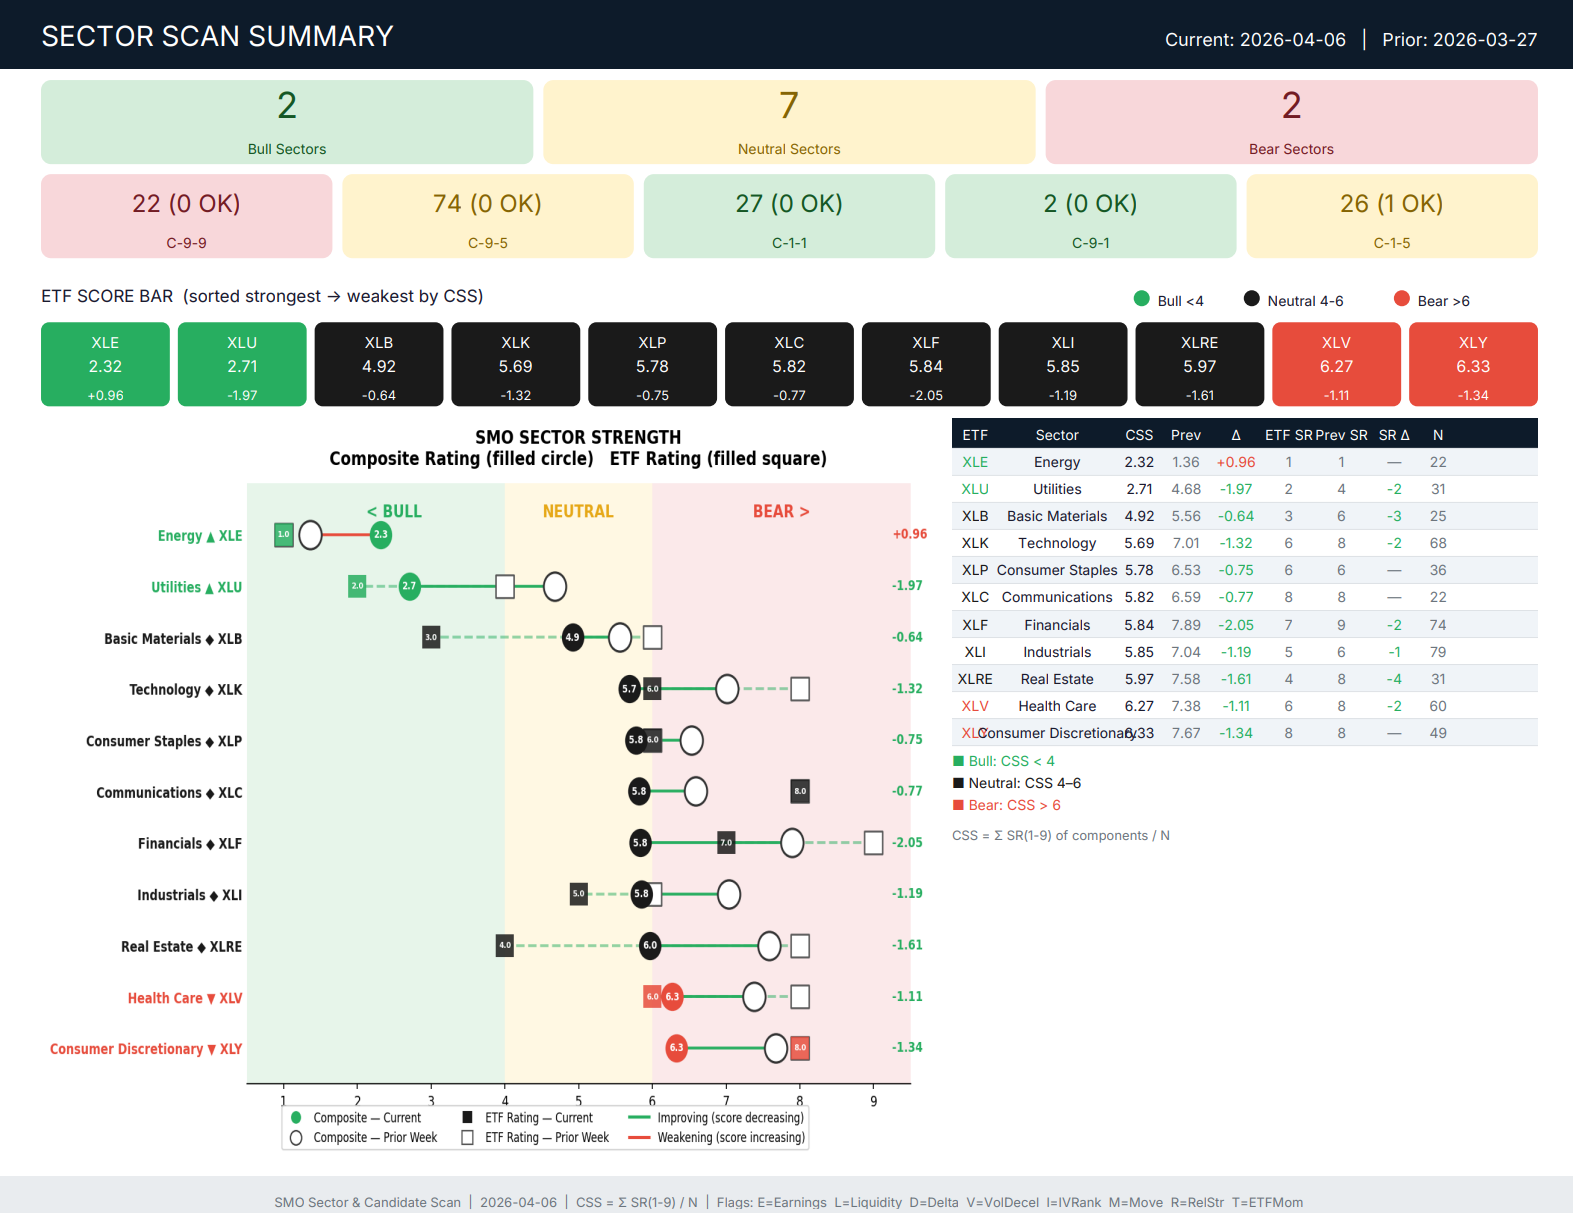This screenshot has height=1213, width=1573.
Task: Open the XLP 5.78 score tile
Action: click(652, 364)
